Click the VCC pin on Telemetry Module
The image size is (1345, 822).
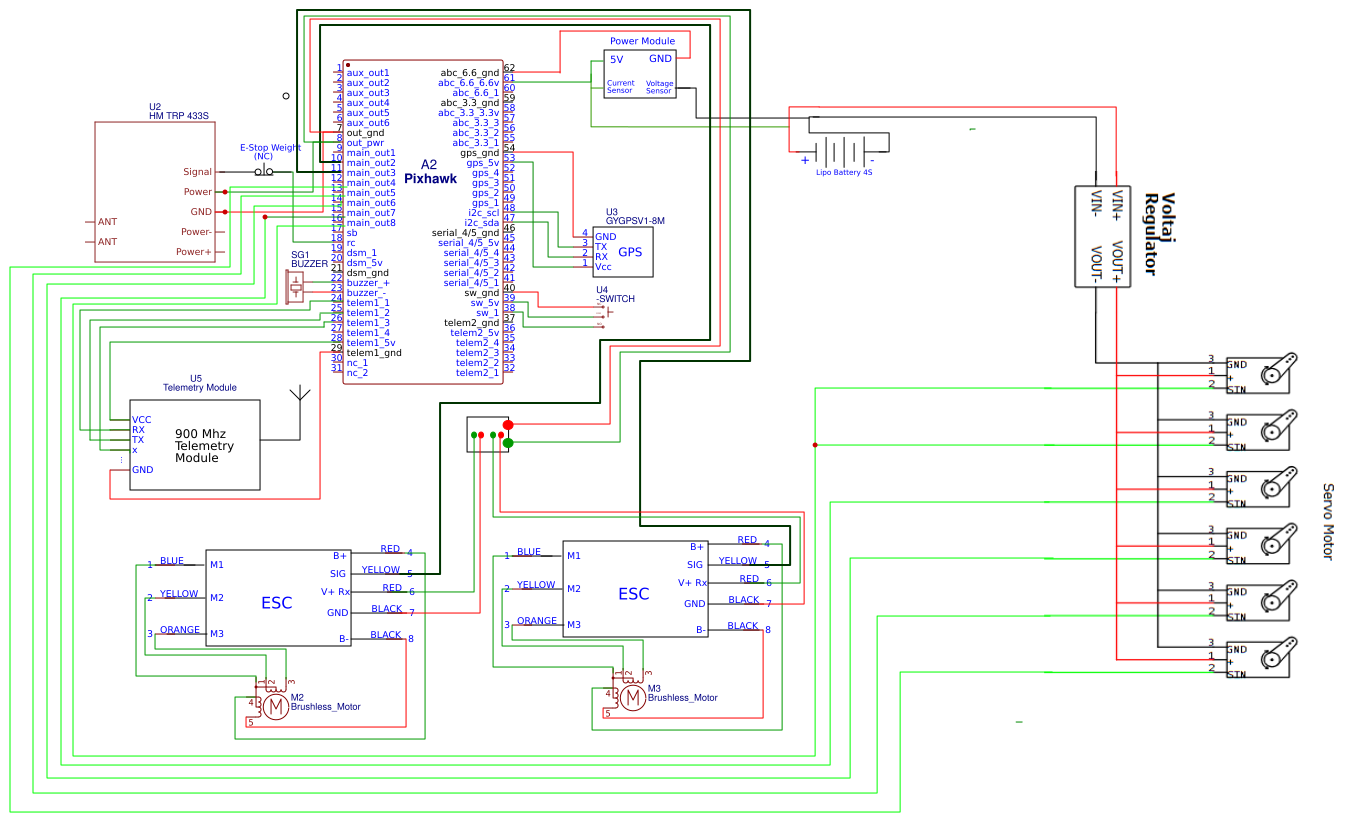pos(142,420)
